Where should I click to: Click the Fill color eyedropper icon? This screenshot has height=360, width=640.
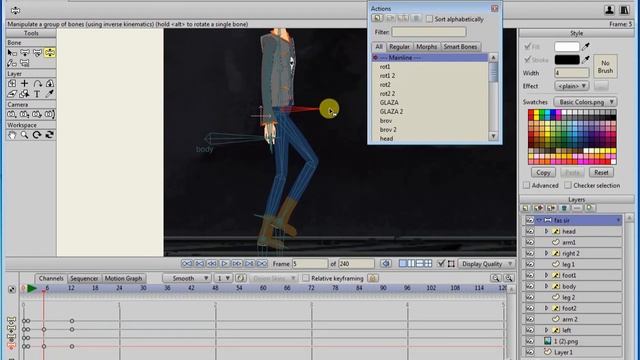click(586, 47)
